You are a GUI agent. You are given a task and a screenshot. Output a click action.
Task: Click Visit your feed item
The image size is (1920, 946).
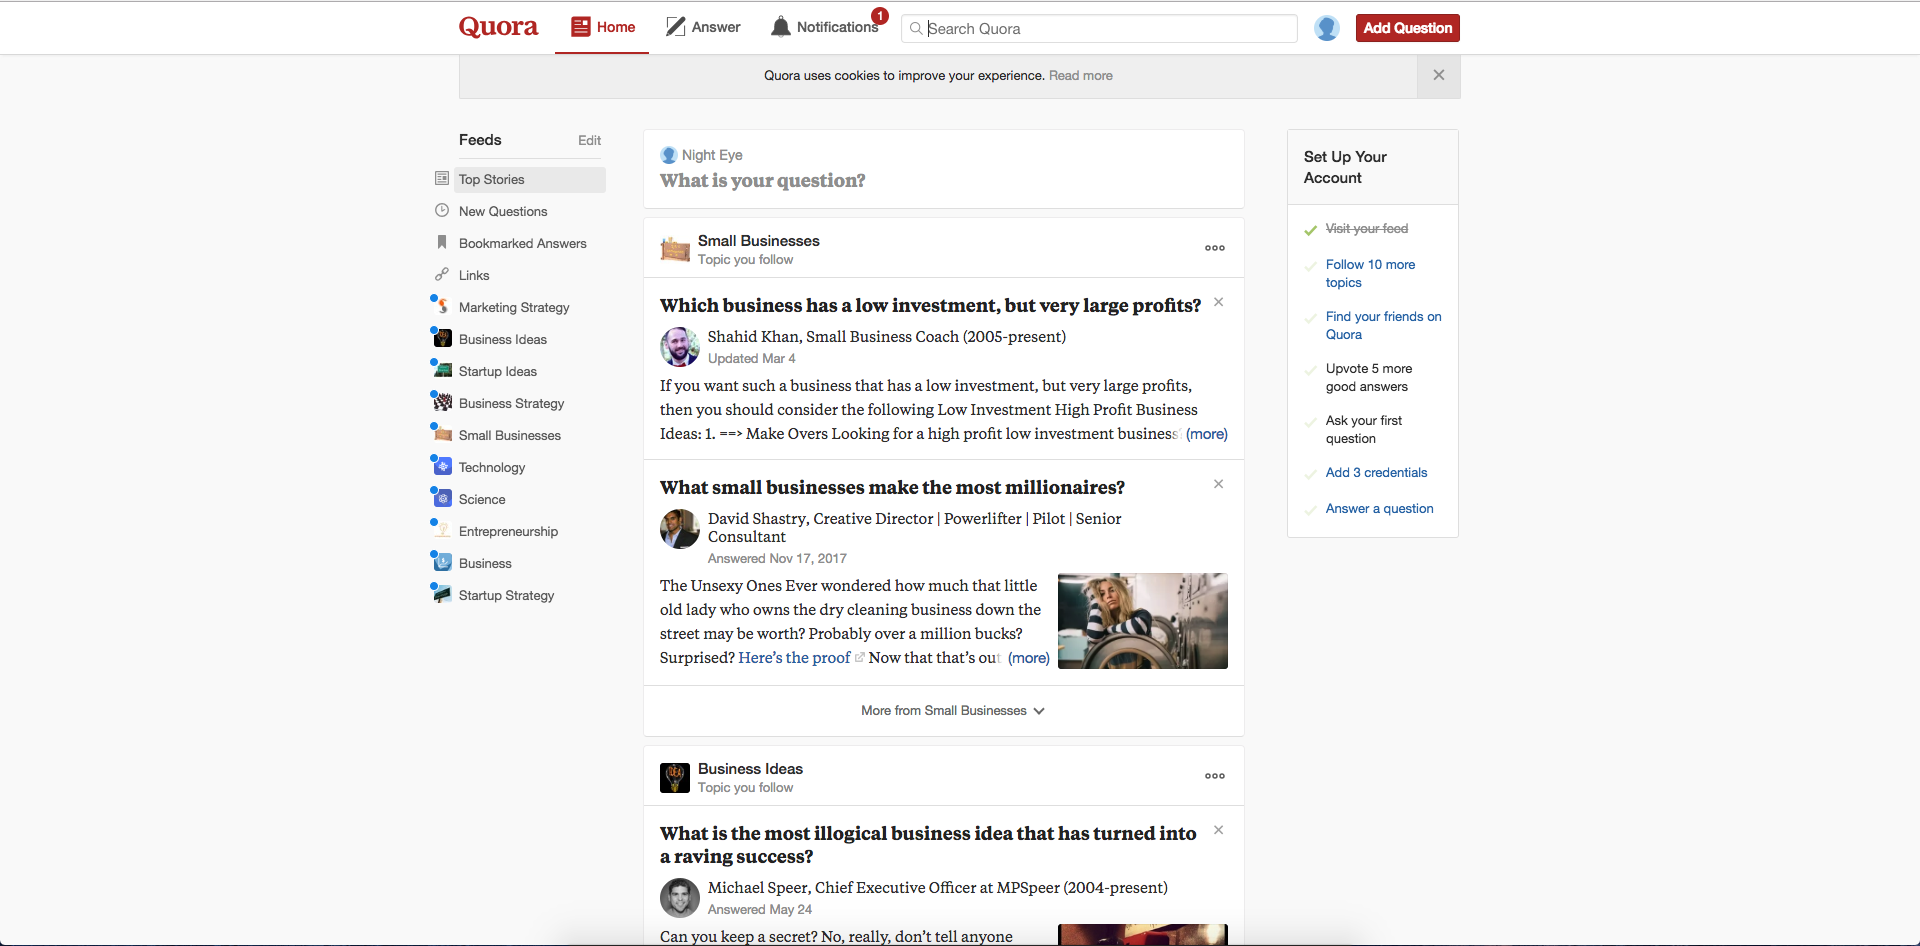1366,229
